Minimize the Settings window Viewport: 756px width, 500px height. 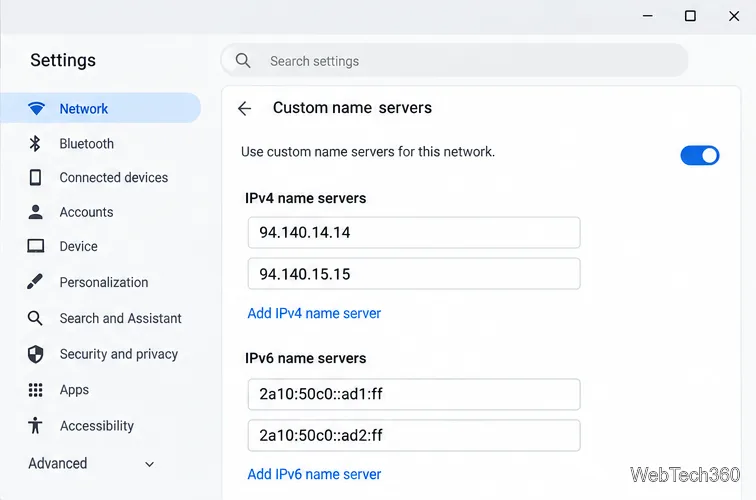[x=648, y=16]
